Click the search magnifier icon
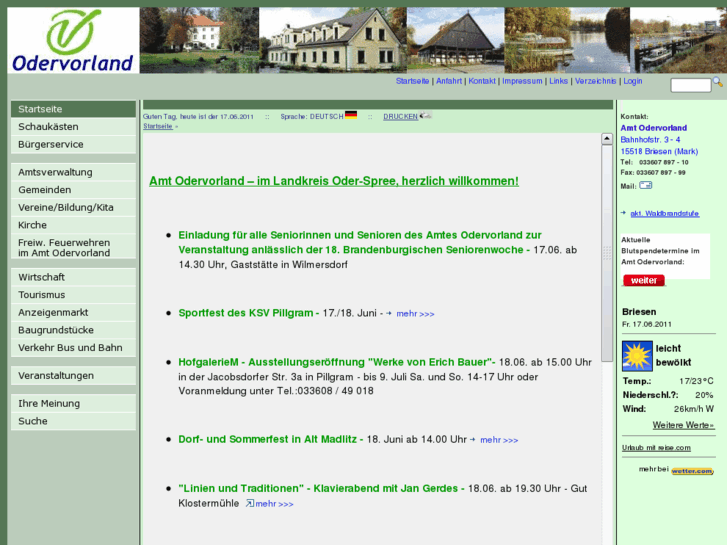 (718, 82)
